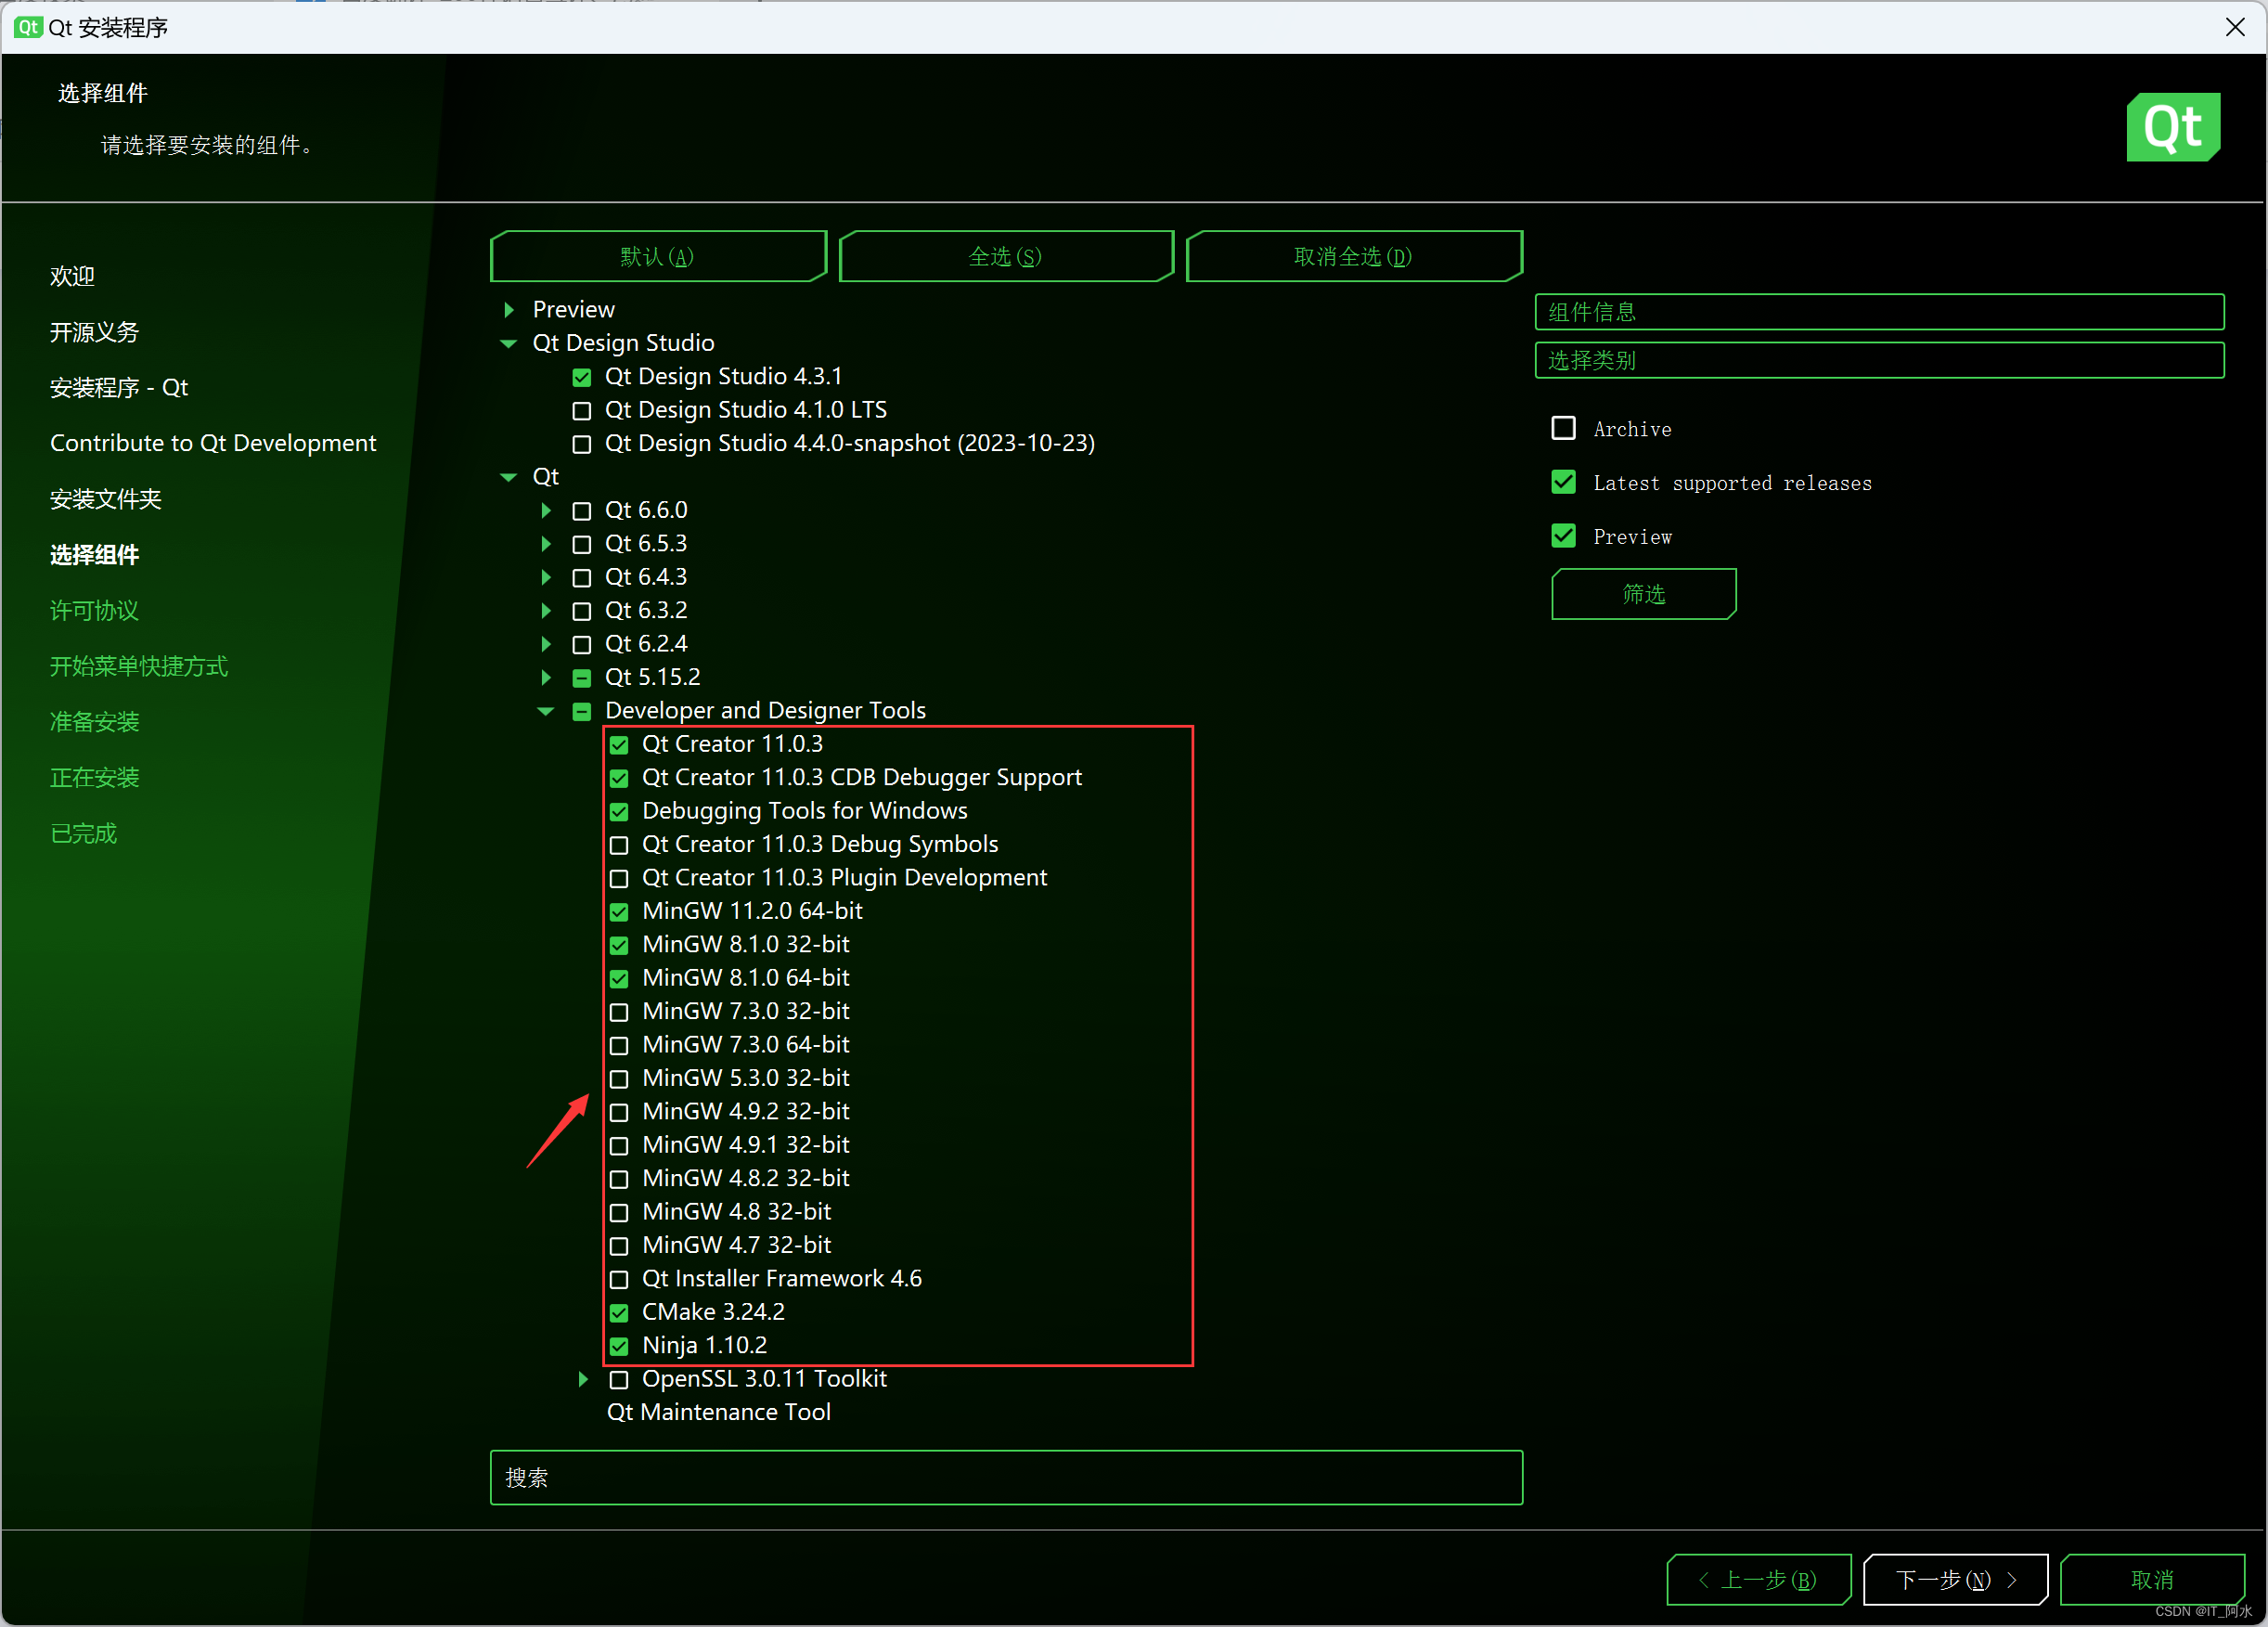Screen dimensions: 2268x1627
Task: Select the Qt 6.6.0 checkbox
Action: tap(581, 511)
